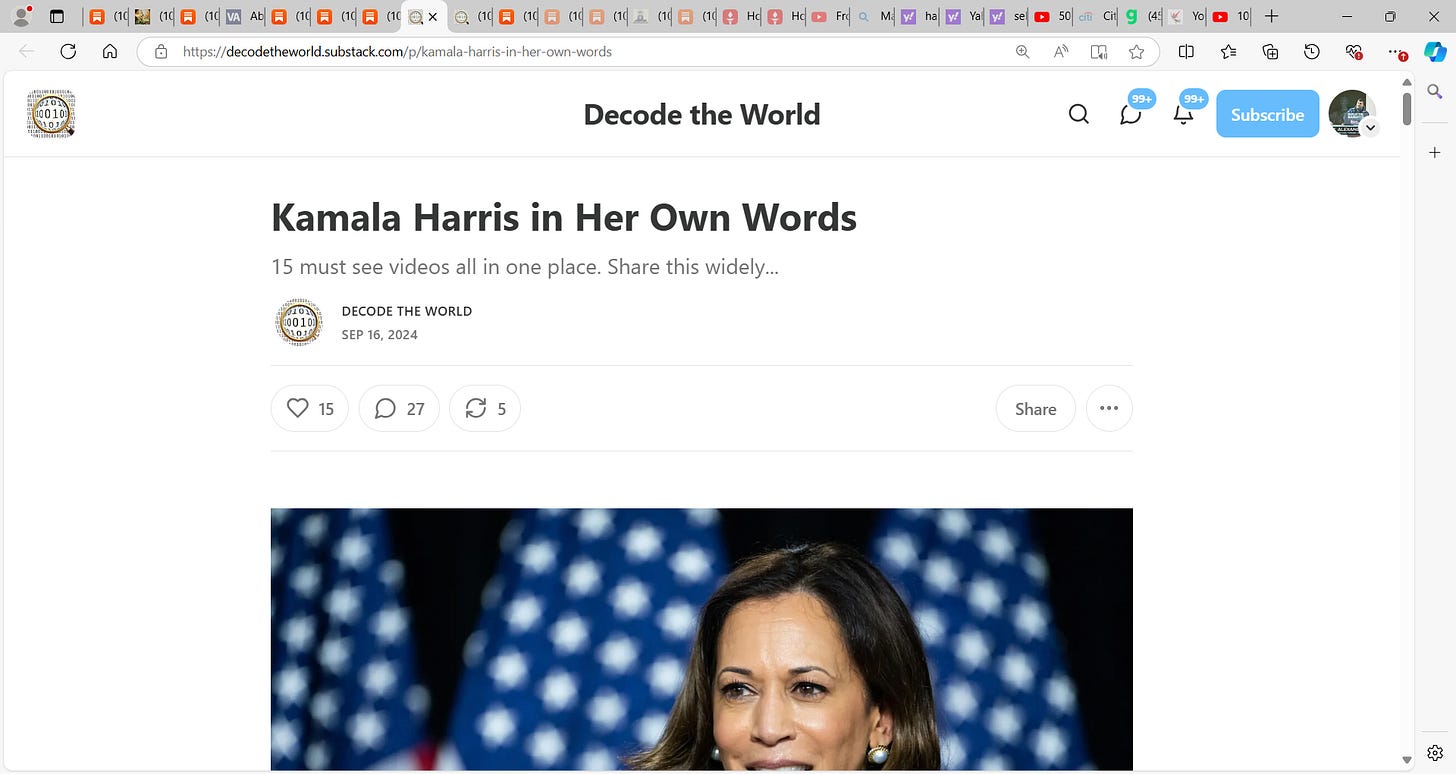Viewport: 1456px width, 774px height.
Task: Click the author avatar beside the byline
Action: tap(298, 322)
